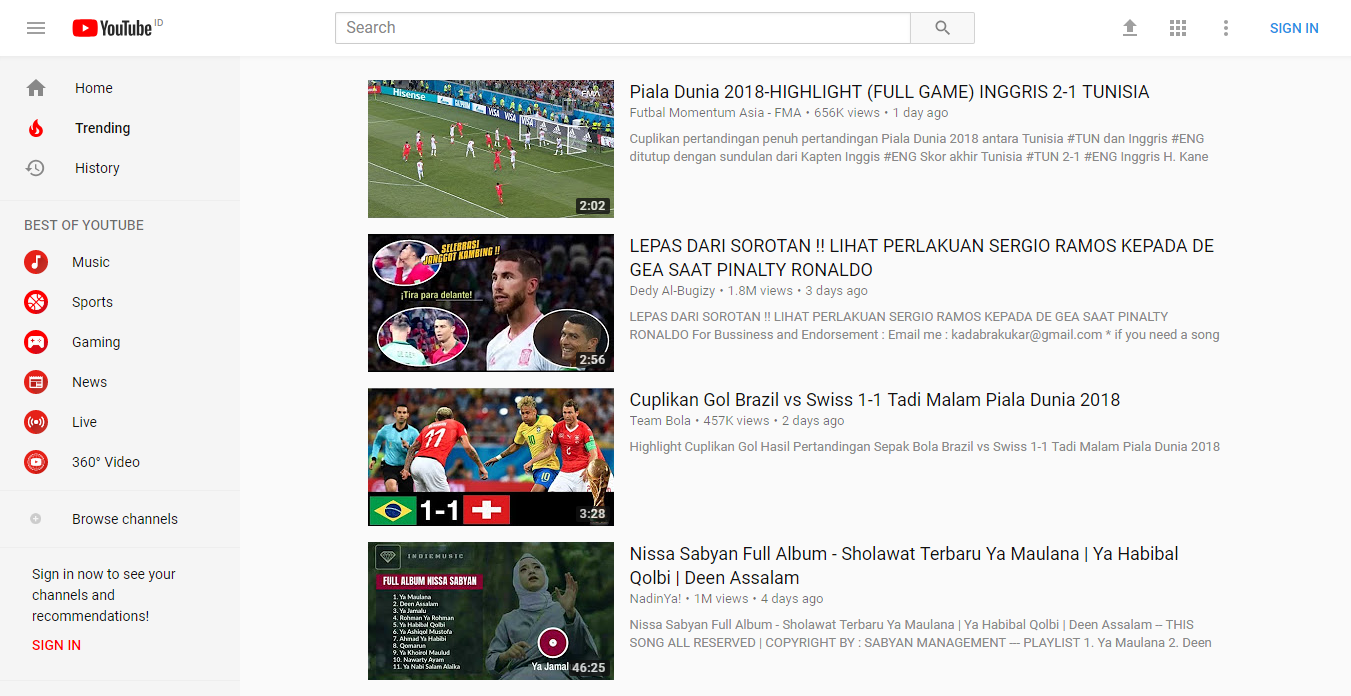Click the History clock icon
This screenshot has width=1351, height=696.
coord(36,168)
